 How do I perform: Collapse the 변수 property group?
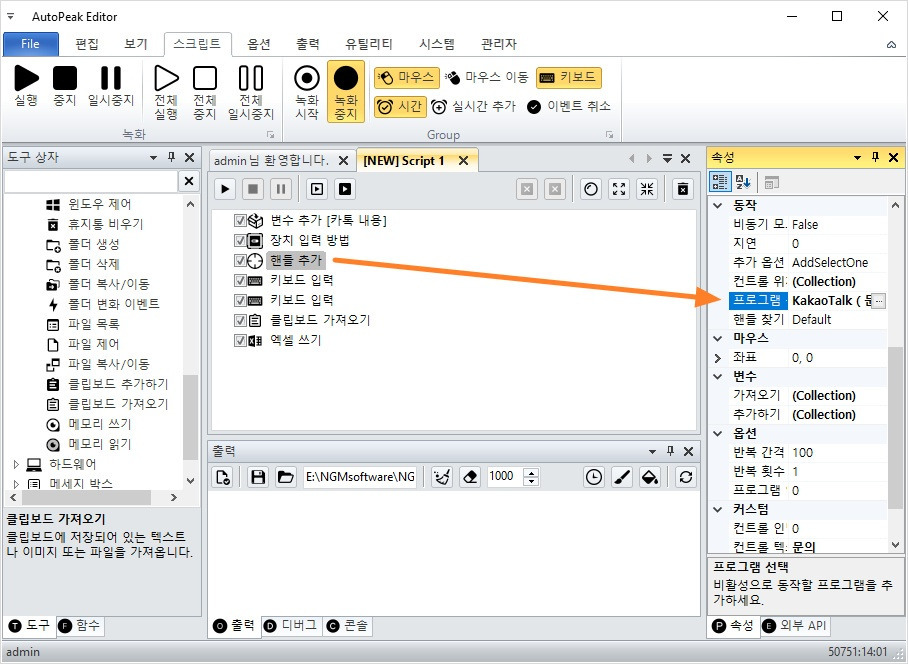point(718,376)
